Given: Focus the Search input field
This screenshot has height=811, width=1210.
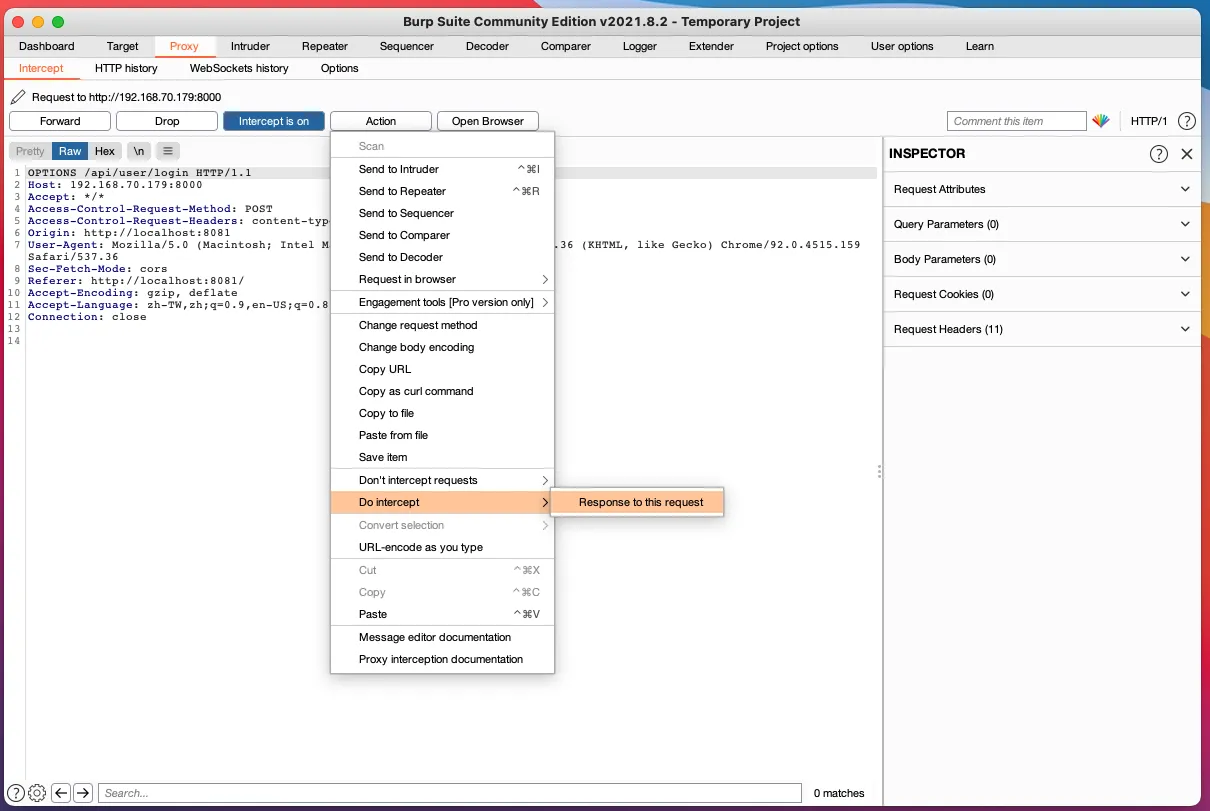Looking at the screenshot, I should pos(449,793).
